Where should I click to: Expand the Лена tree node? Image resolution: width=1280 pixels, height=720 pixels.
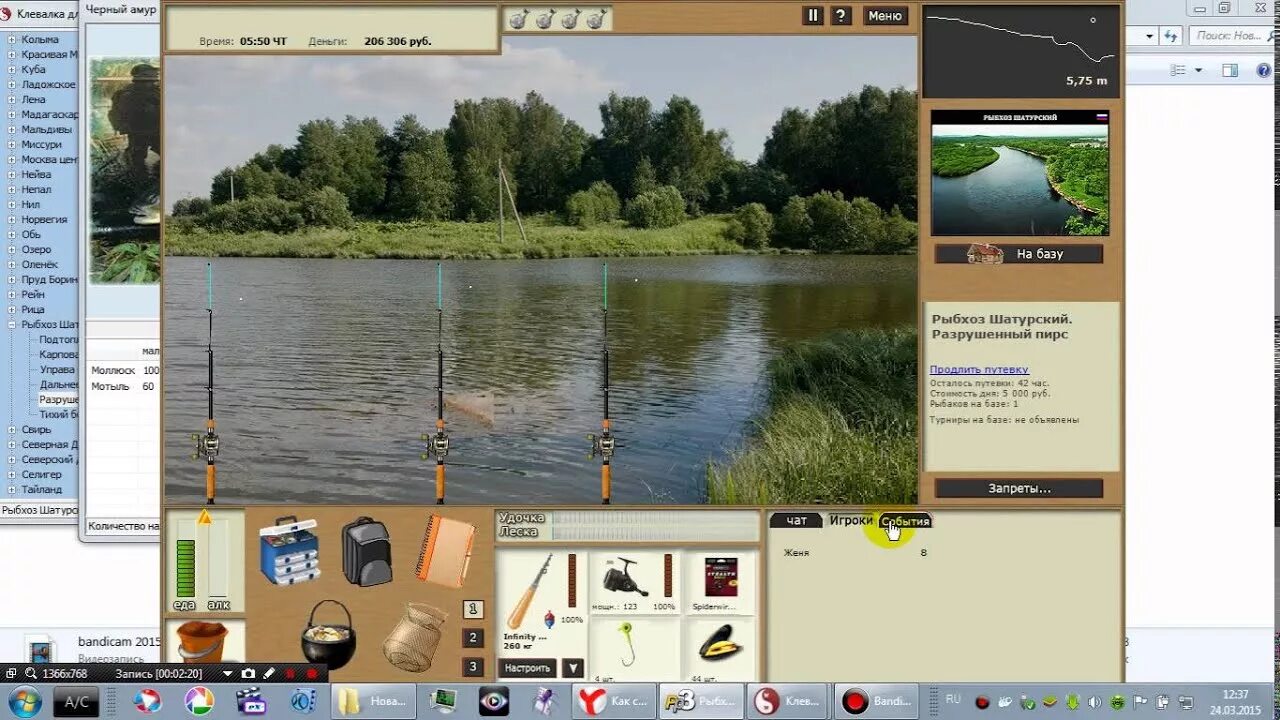pos(13,100)
